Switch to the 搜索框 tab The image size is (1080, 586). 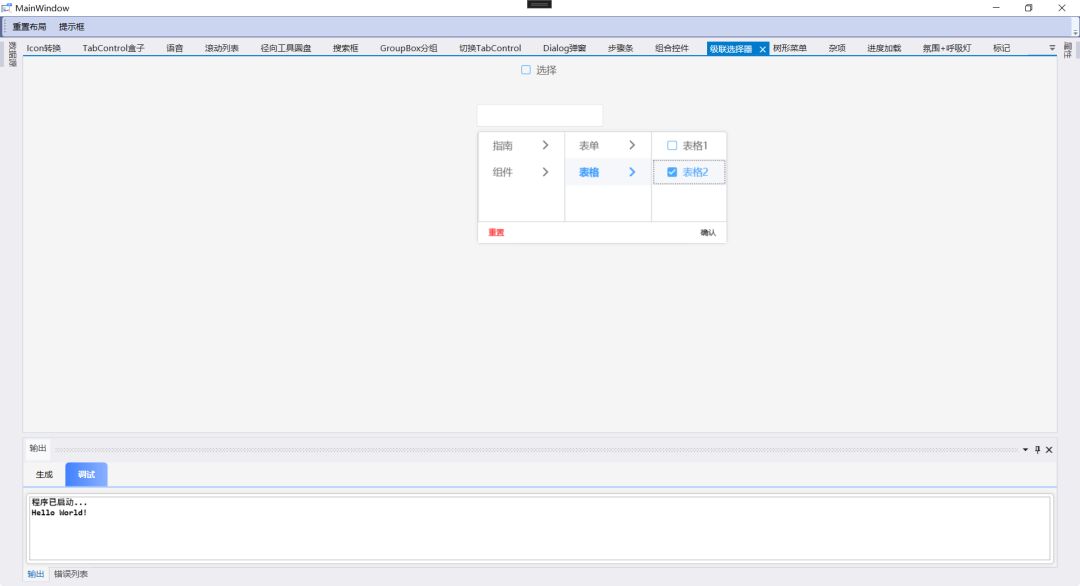(346, 48)
